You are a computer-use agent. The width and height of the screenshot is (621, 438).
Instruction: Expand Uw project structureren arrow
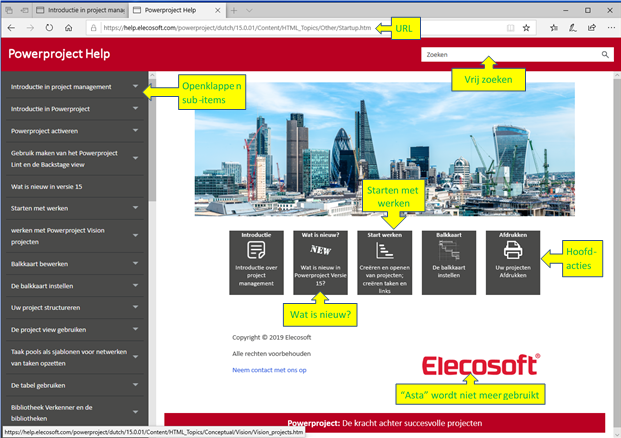click(x=135, y=307)
